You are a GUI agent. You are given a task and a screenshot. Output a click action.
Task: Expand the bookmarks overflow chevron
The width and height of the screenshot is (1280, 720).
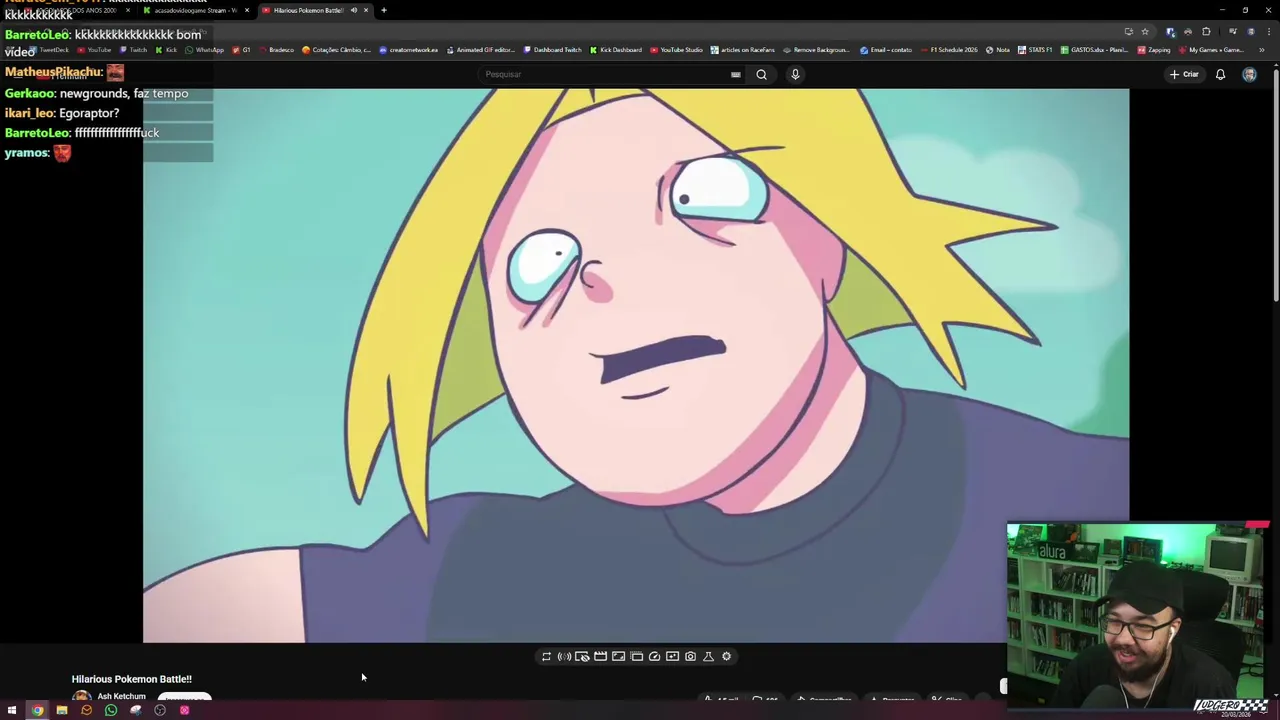point(1261,50)
